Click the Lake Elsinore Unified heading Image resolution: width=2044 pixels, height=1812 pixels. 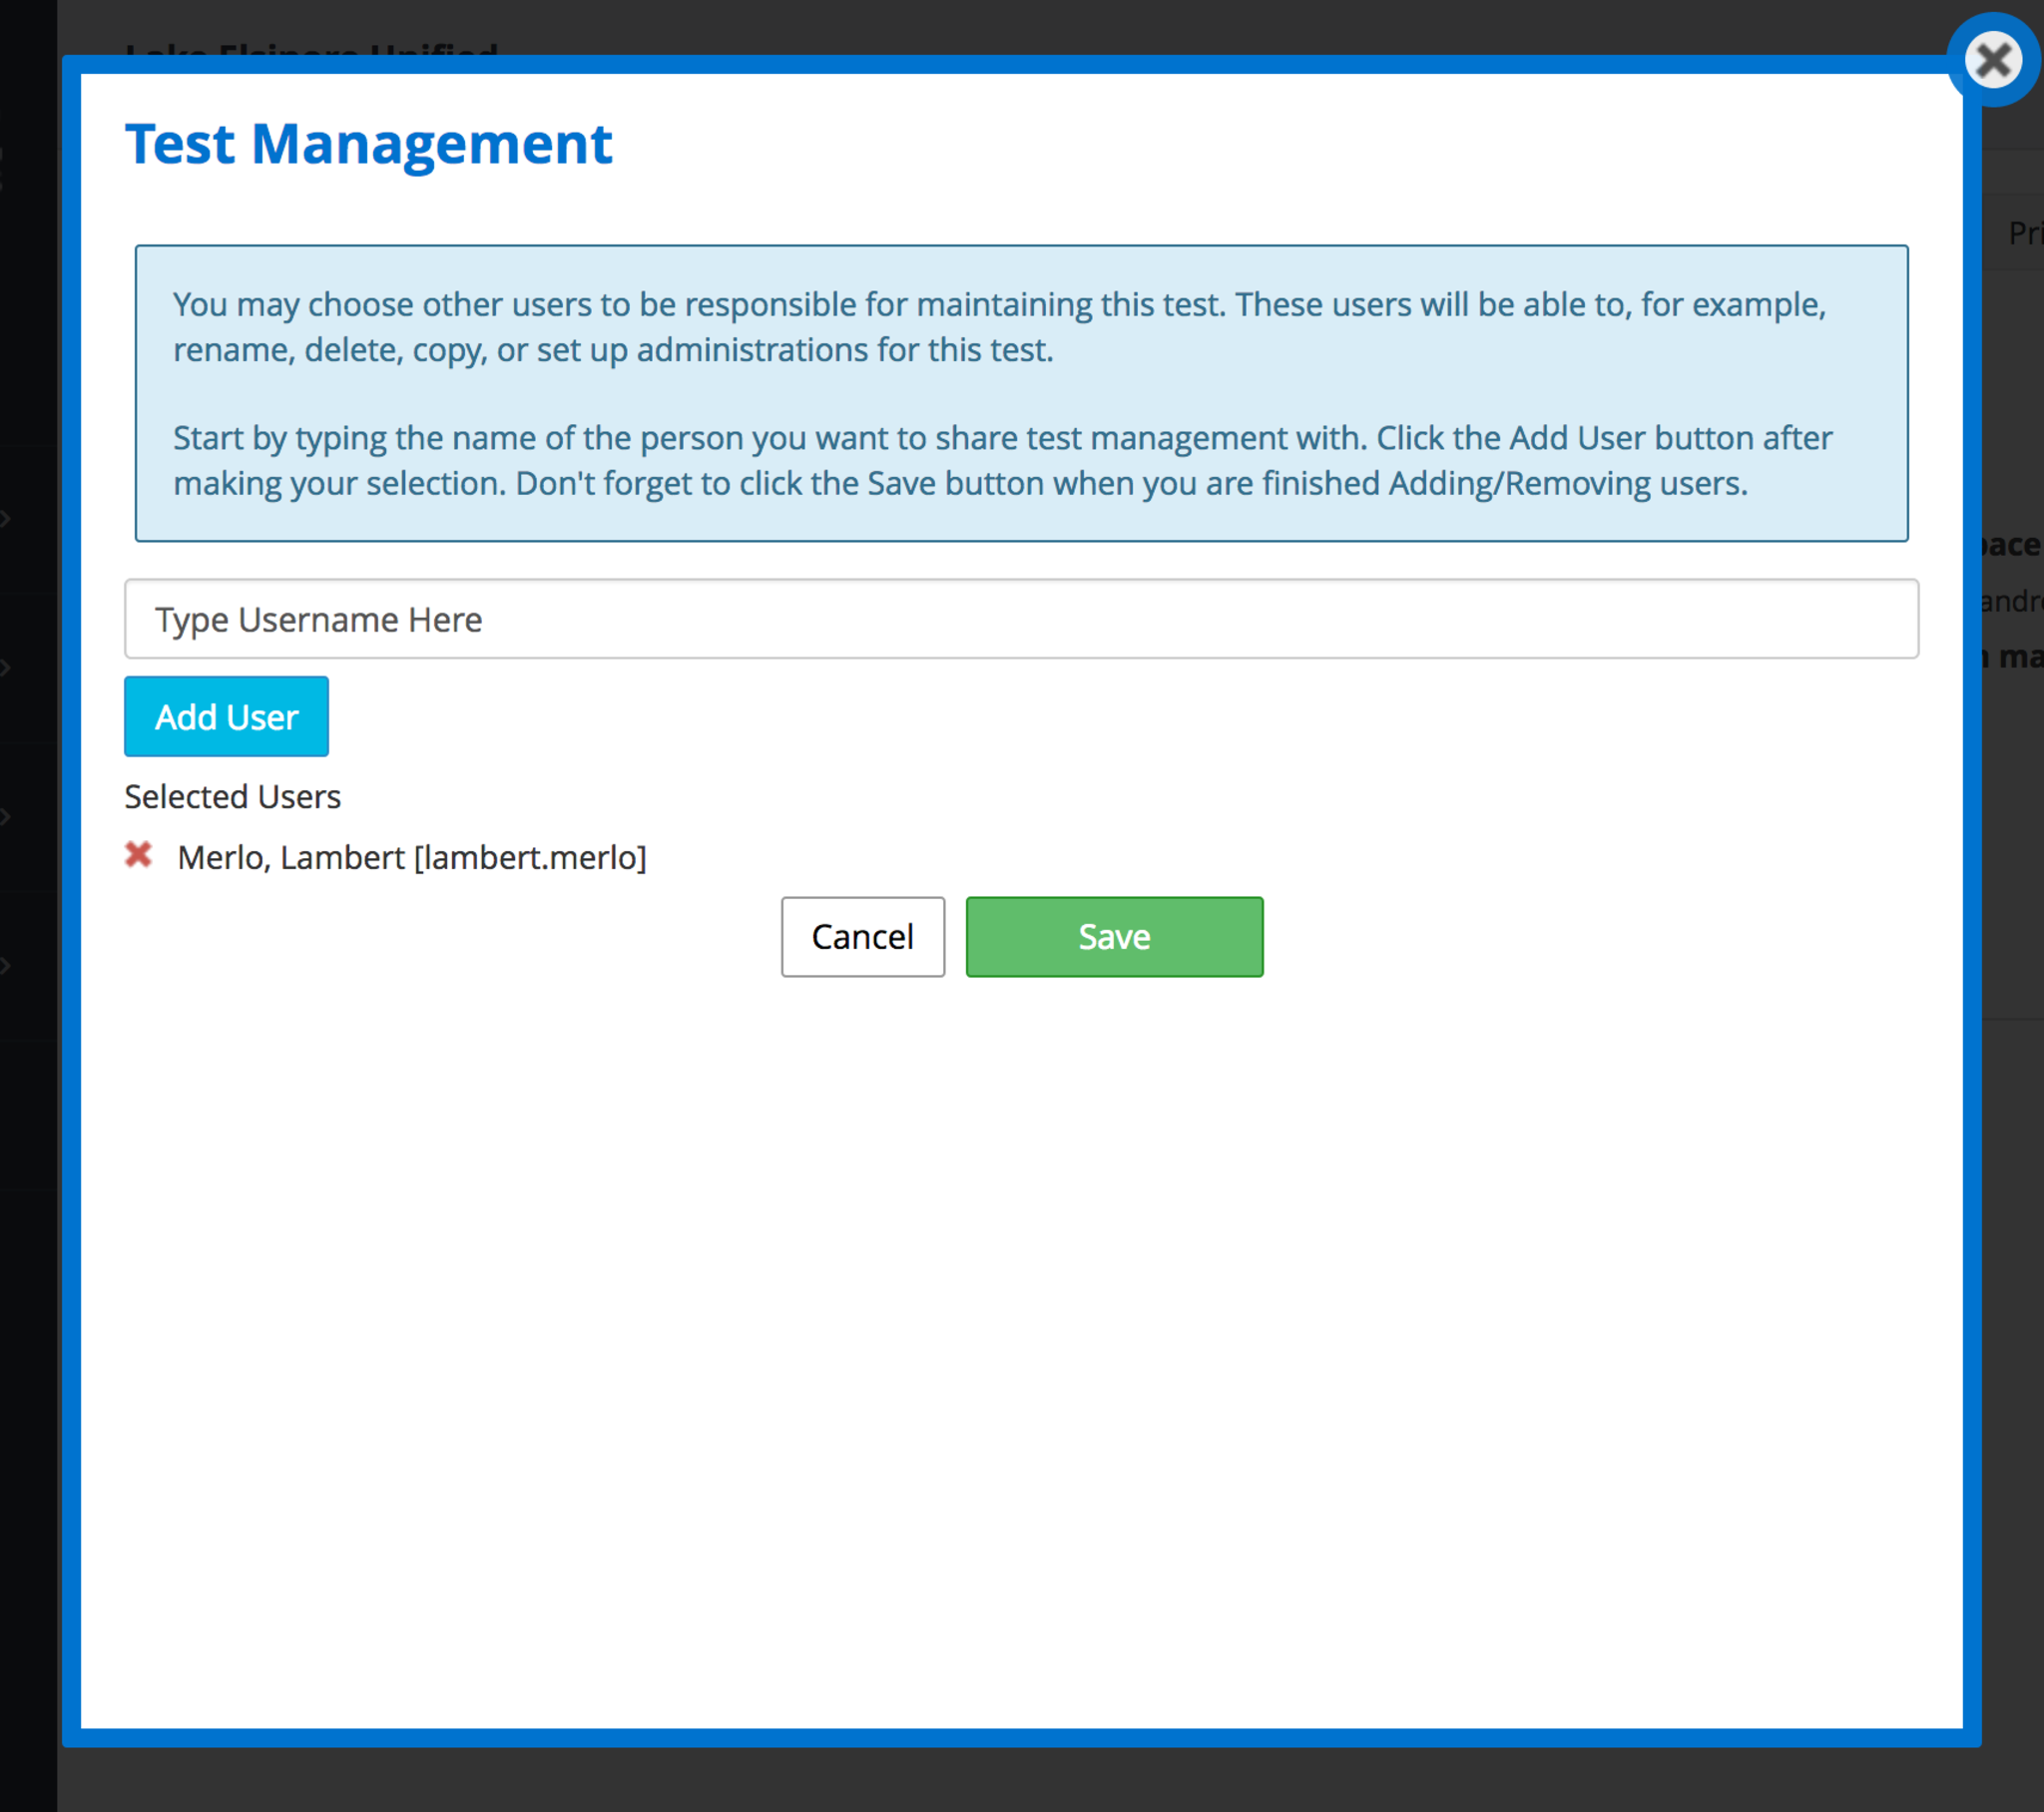tap(312, 48)
